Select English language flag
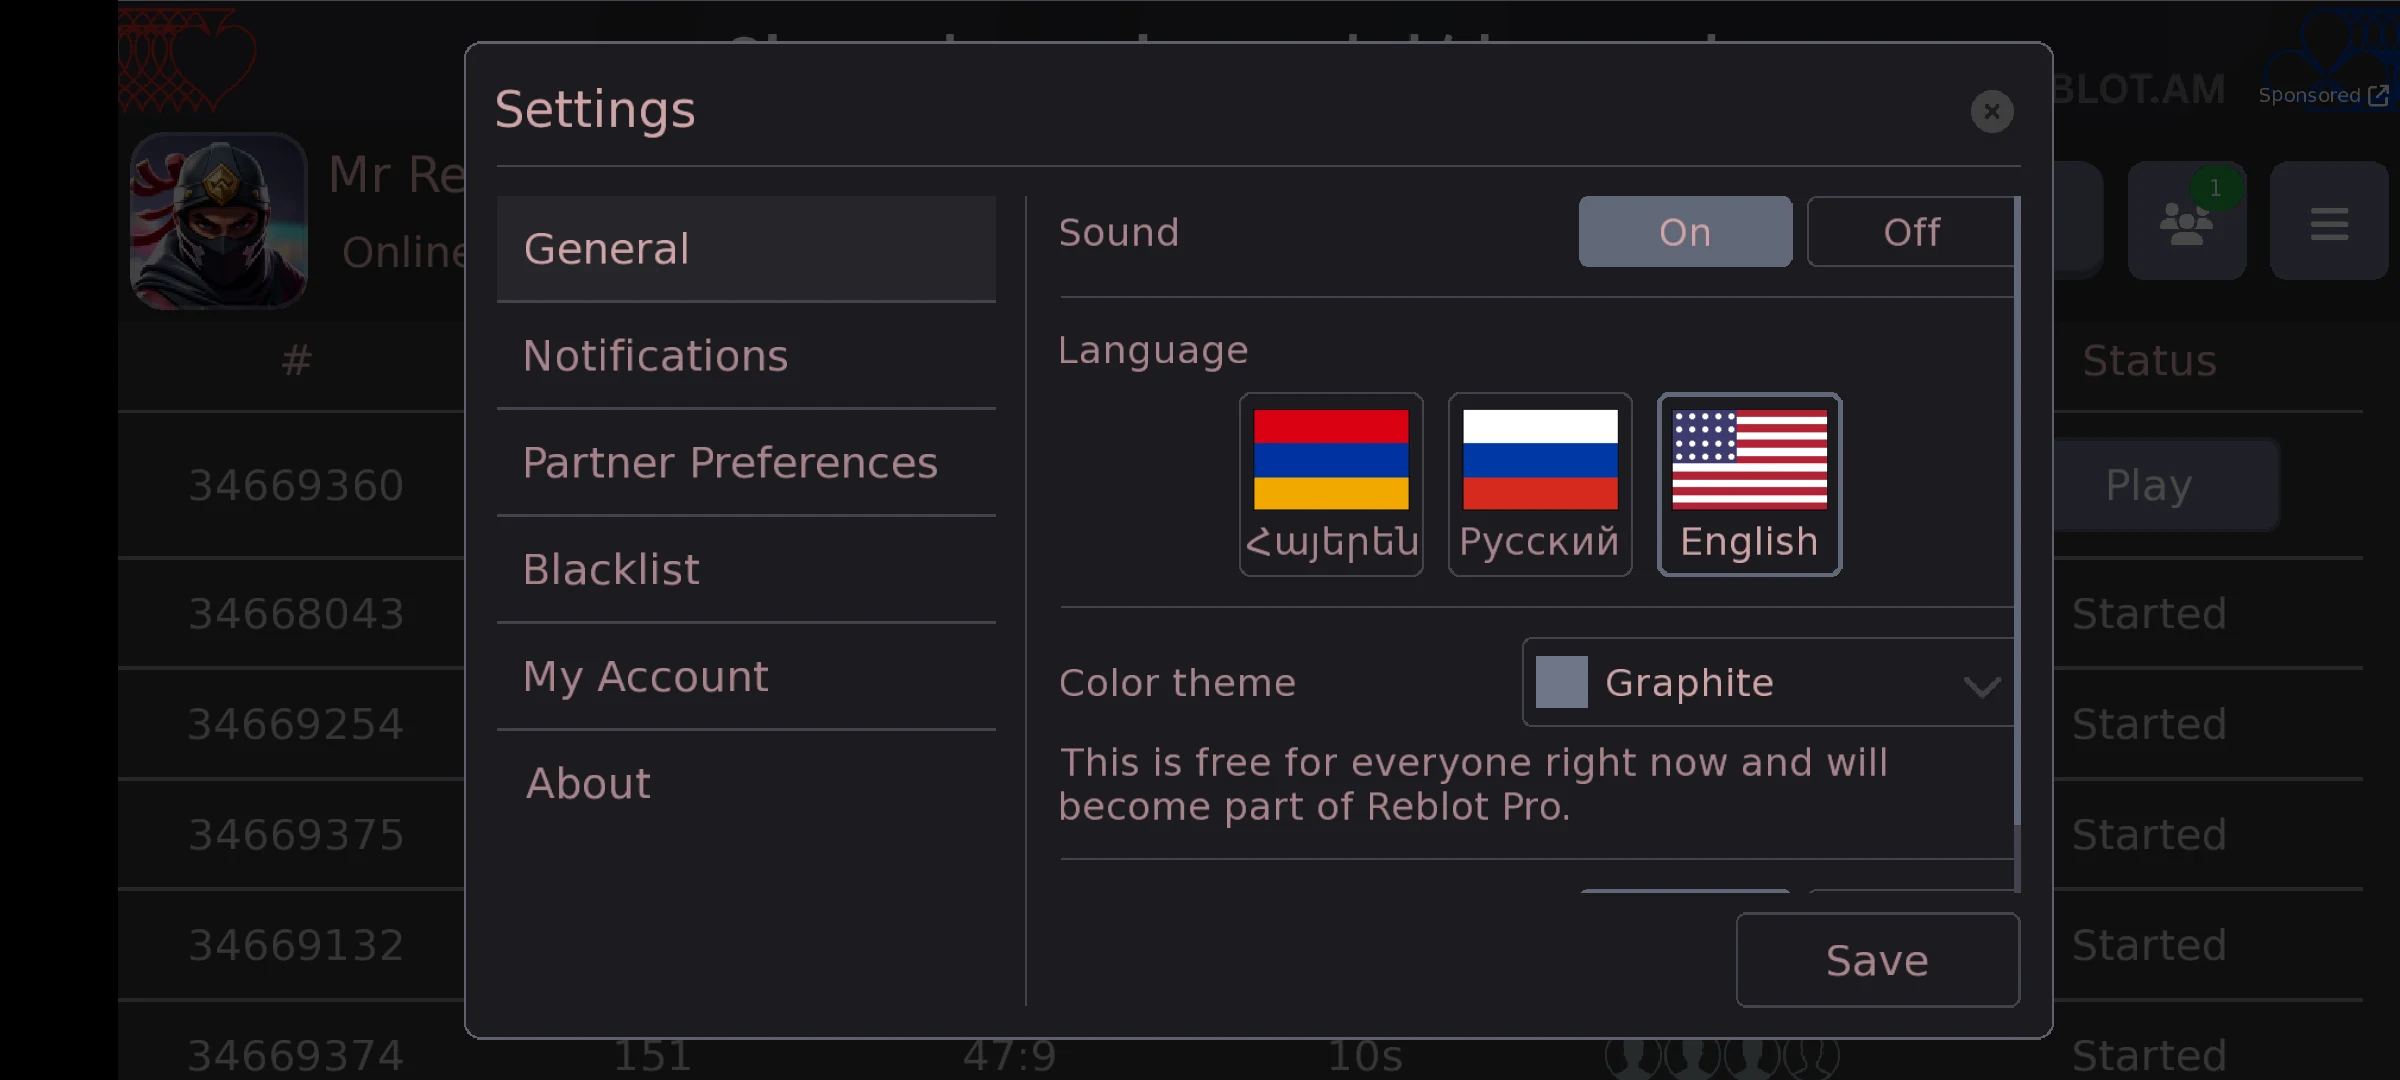Screen dimensions: 2400x1080 (x=1749, y=484)
